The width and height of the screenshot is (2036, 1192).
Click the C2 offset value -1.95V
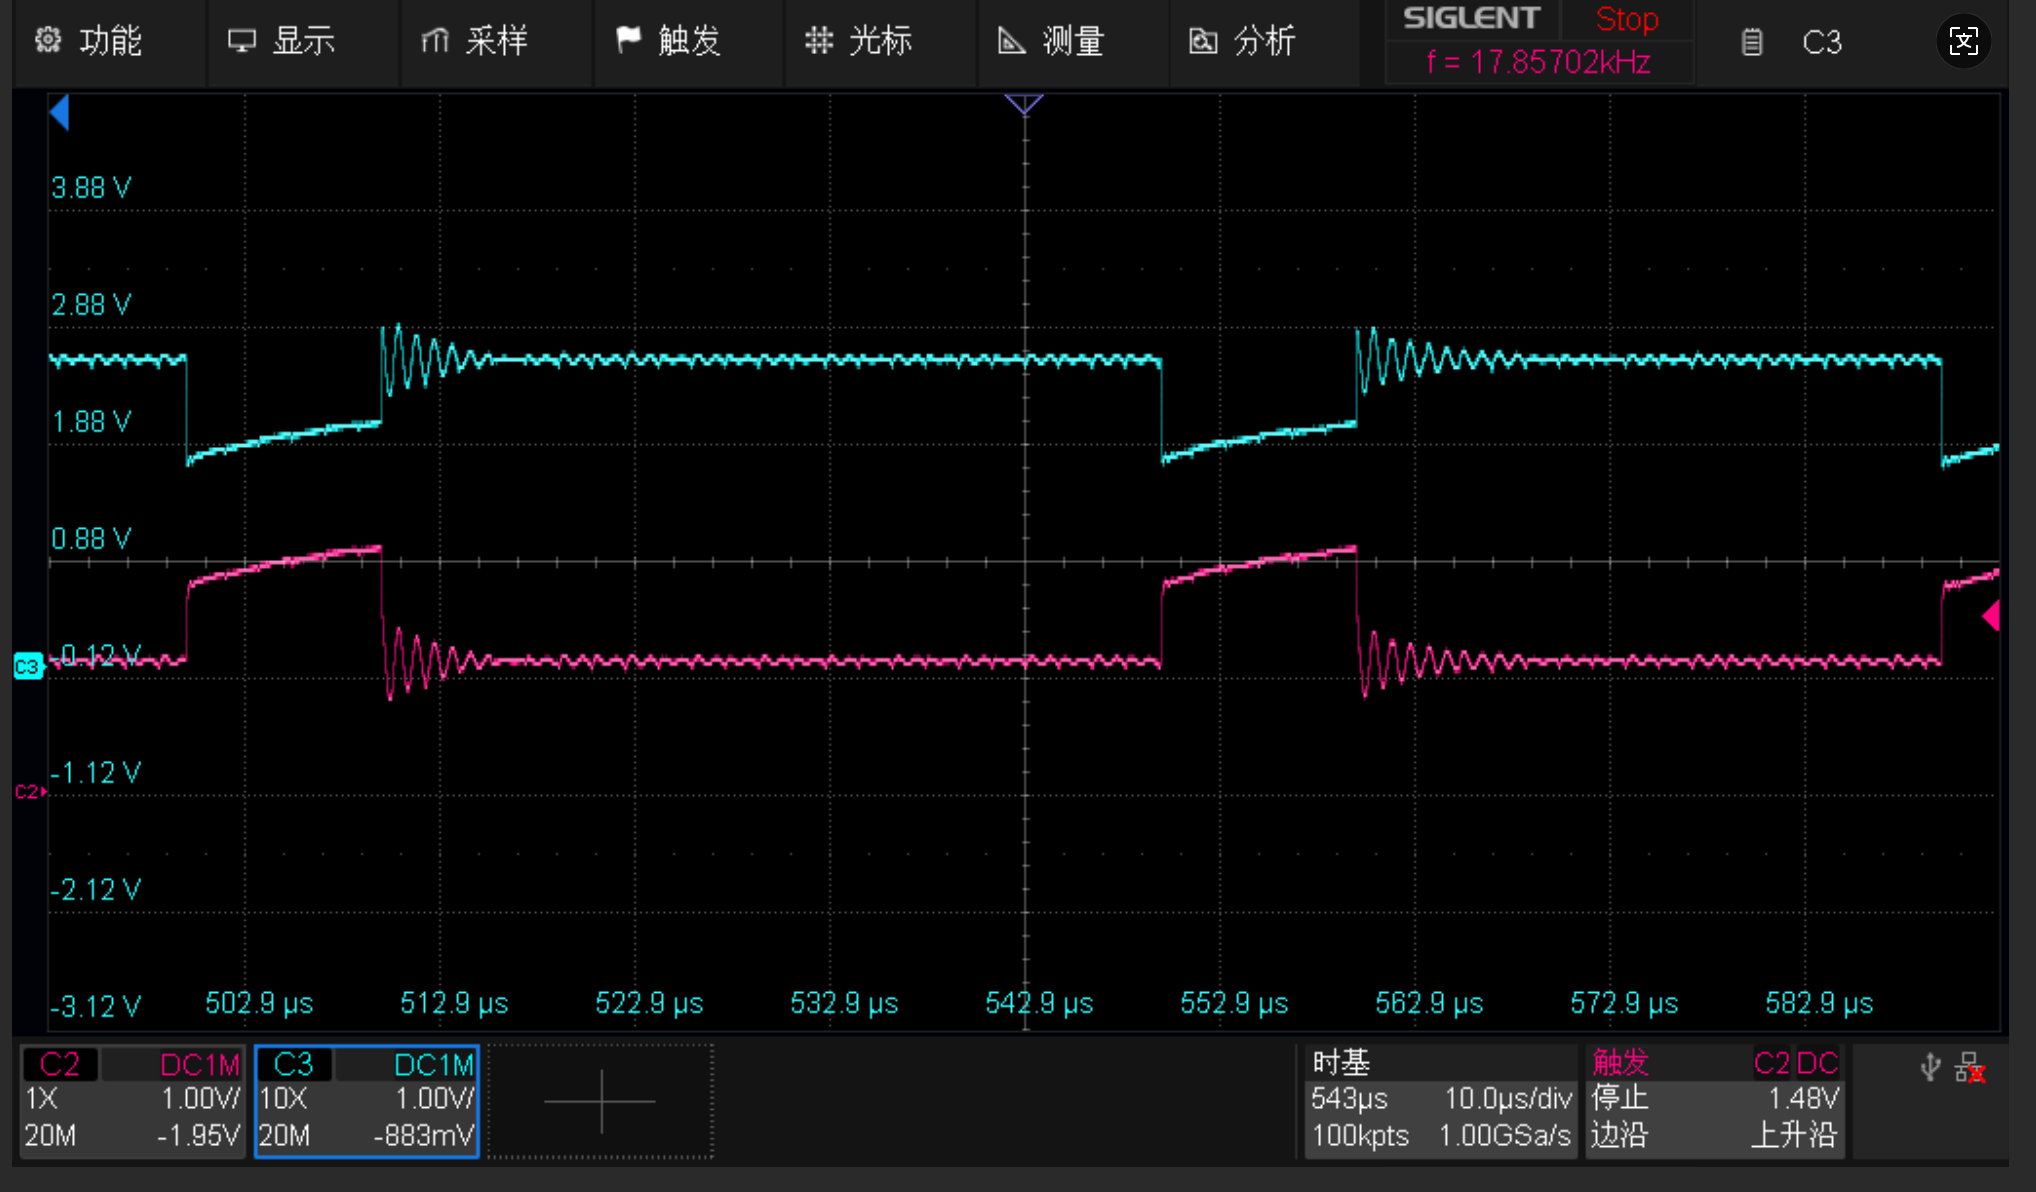[198, 1136]
